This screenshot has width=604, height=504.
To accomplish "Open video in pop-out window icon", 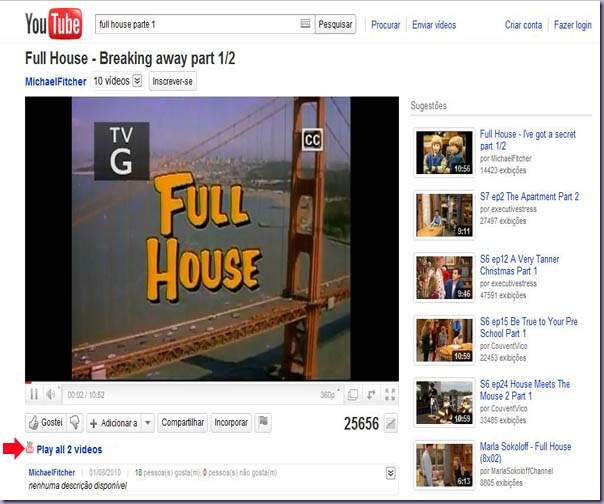I will pyautogui.click(x=371, y=395).
